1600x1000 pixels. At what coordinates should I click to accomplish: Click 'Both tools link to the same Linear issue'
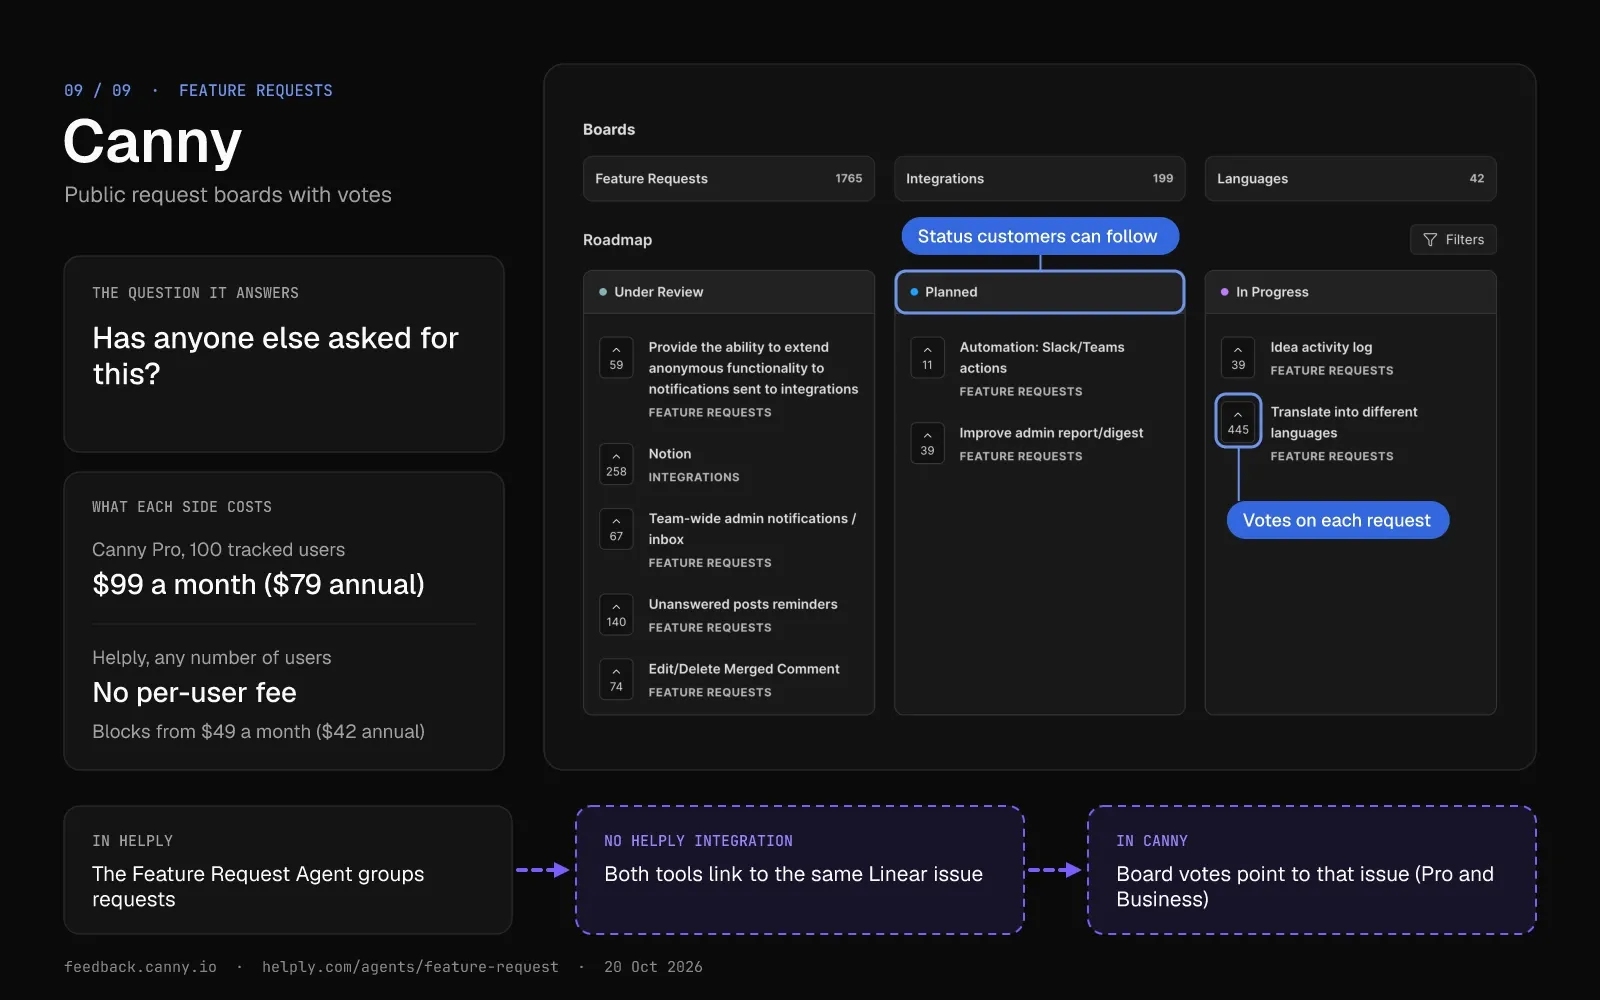tap(793, 874)
